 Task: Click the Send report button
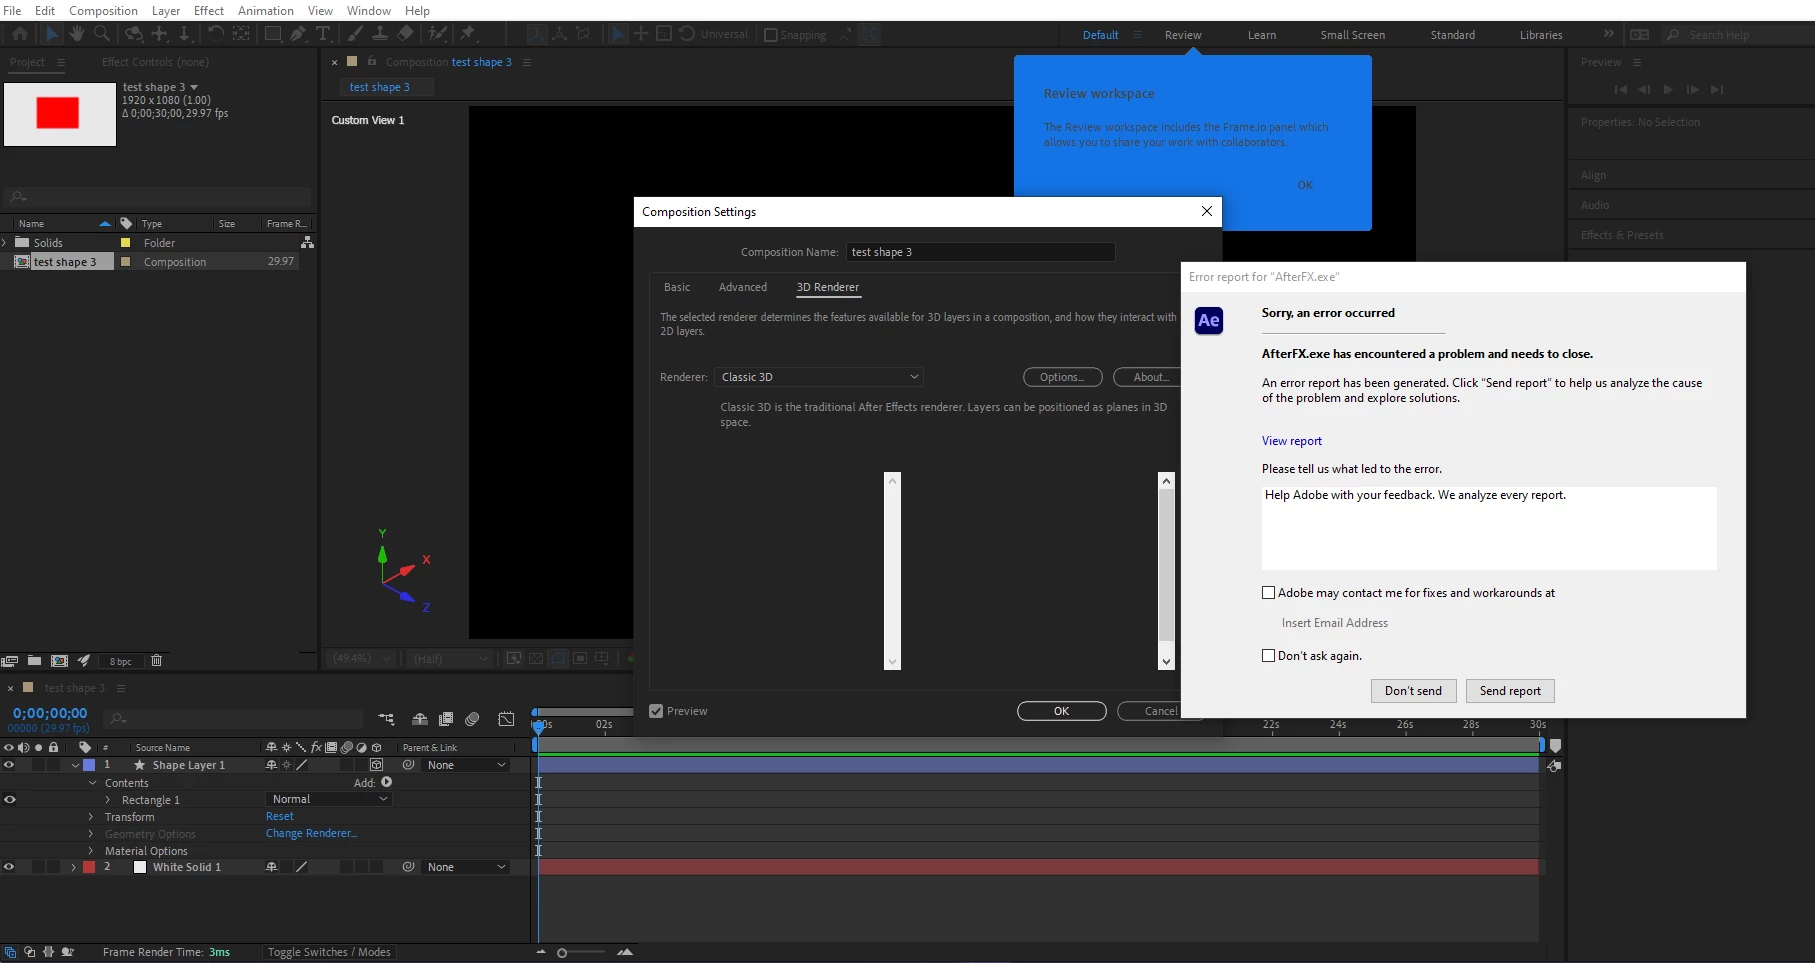1510,691
